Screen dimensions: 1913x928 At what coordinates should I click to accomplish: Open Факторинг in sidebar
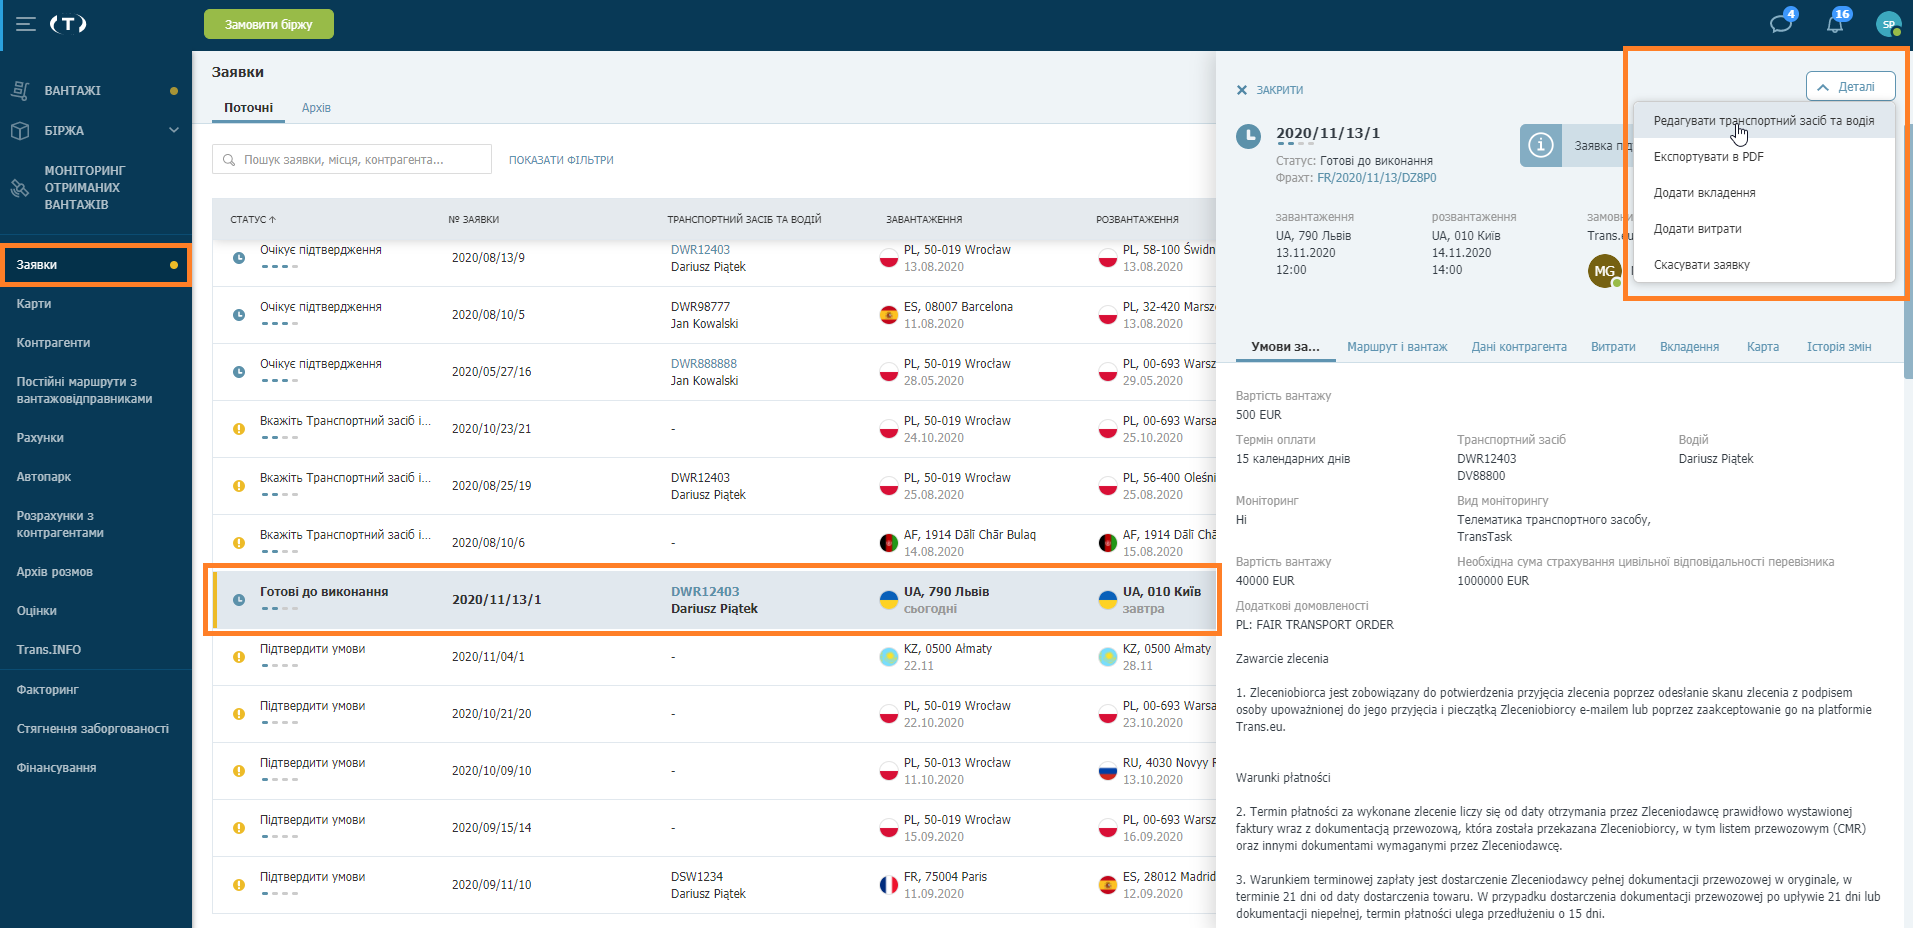coord(47,690)
